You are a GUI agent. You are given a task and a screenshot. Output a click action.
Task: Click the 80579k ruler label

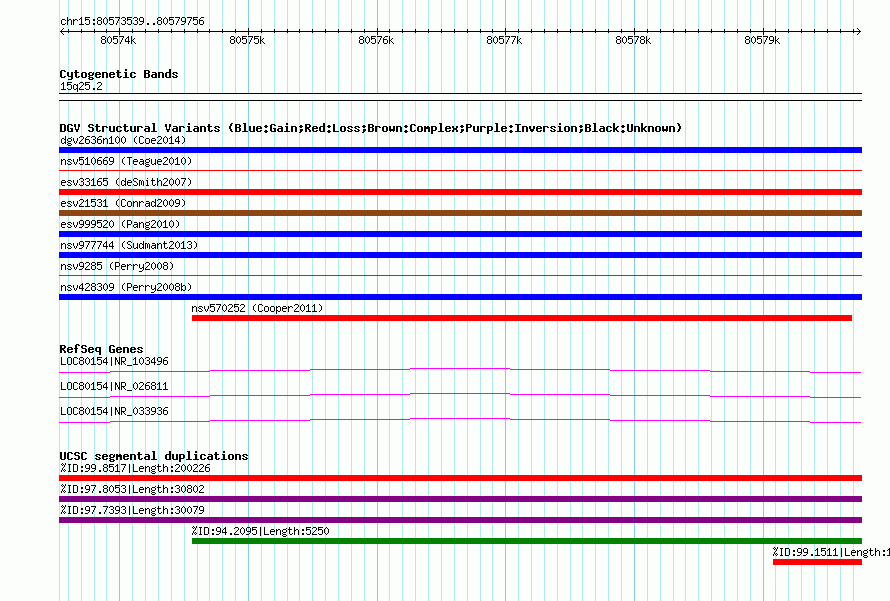pyautogui.click(x=762, y=40)
